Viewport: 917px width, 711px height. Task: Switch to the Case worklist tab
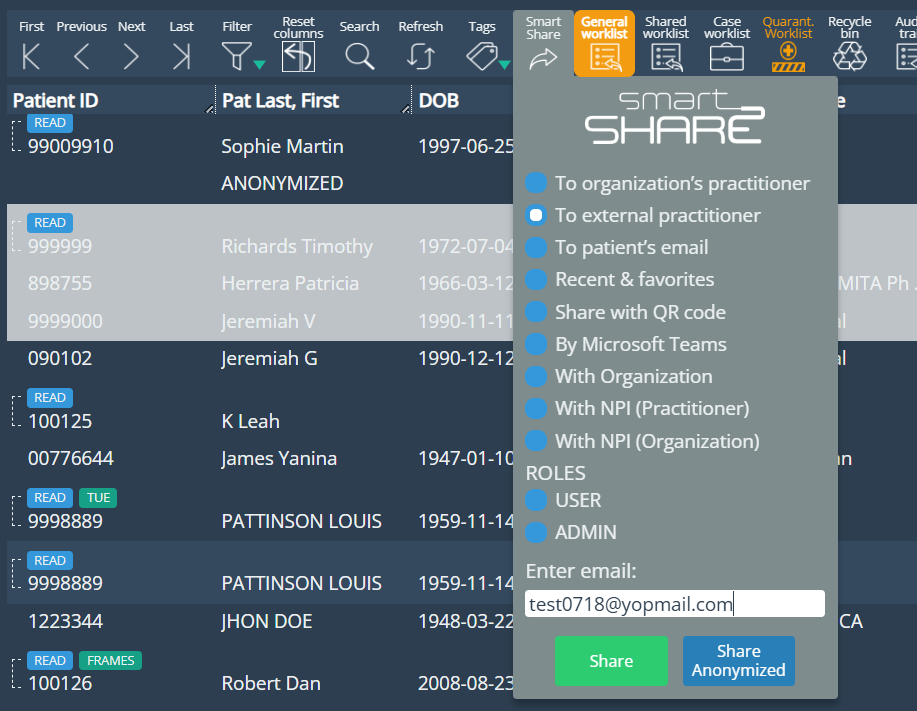coord(727,44)
